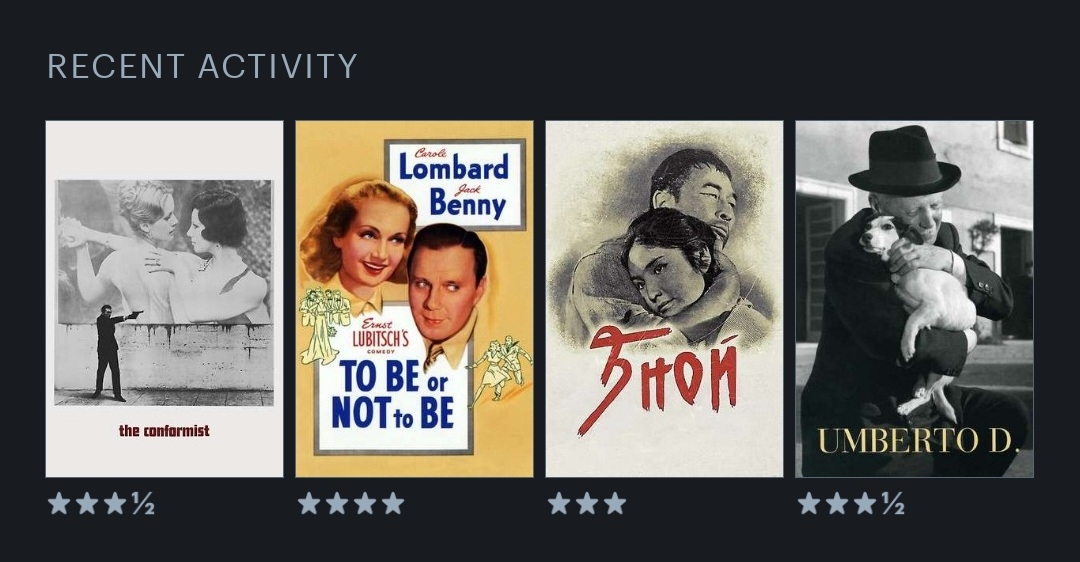Image resolution: width=1080 pixels, height=562 pixels.
Task: Click third star under Umberto D.
Action: click(x=864, y=503)
